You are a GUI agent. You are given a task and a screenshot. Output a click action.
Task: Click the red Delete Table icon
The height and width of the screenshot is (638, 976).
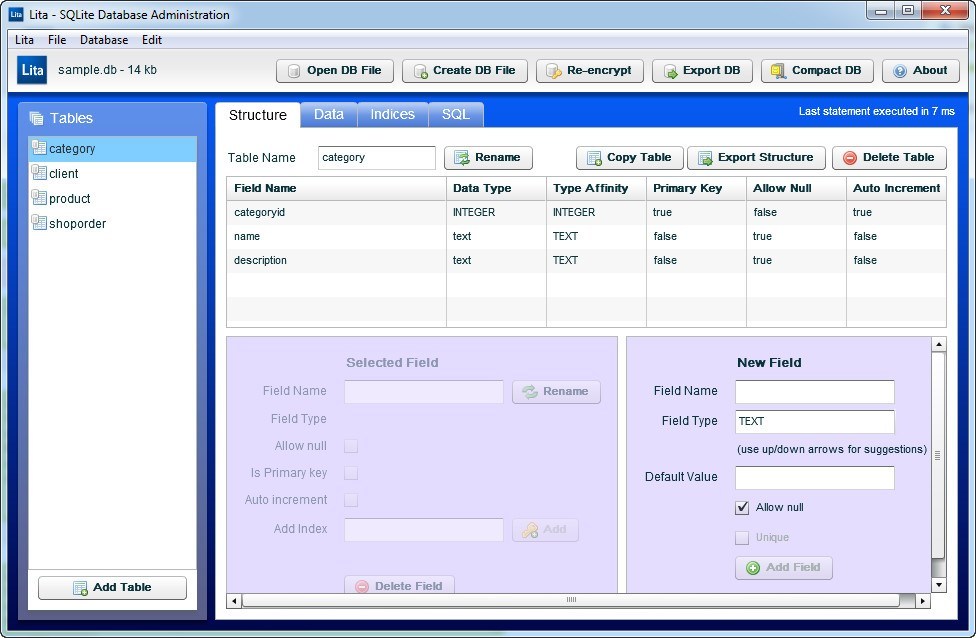[x=850, y=158]
